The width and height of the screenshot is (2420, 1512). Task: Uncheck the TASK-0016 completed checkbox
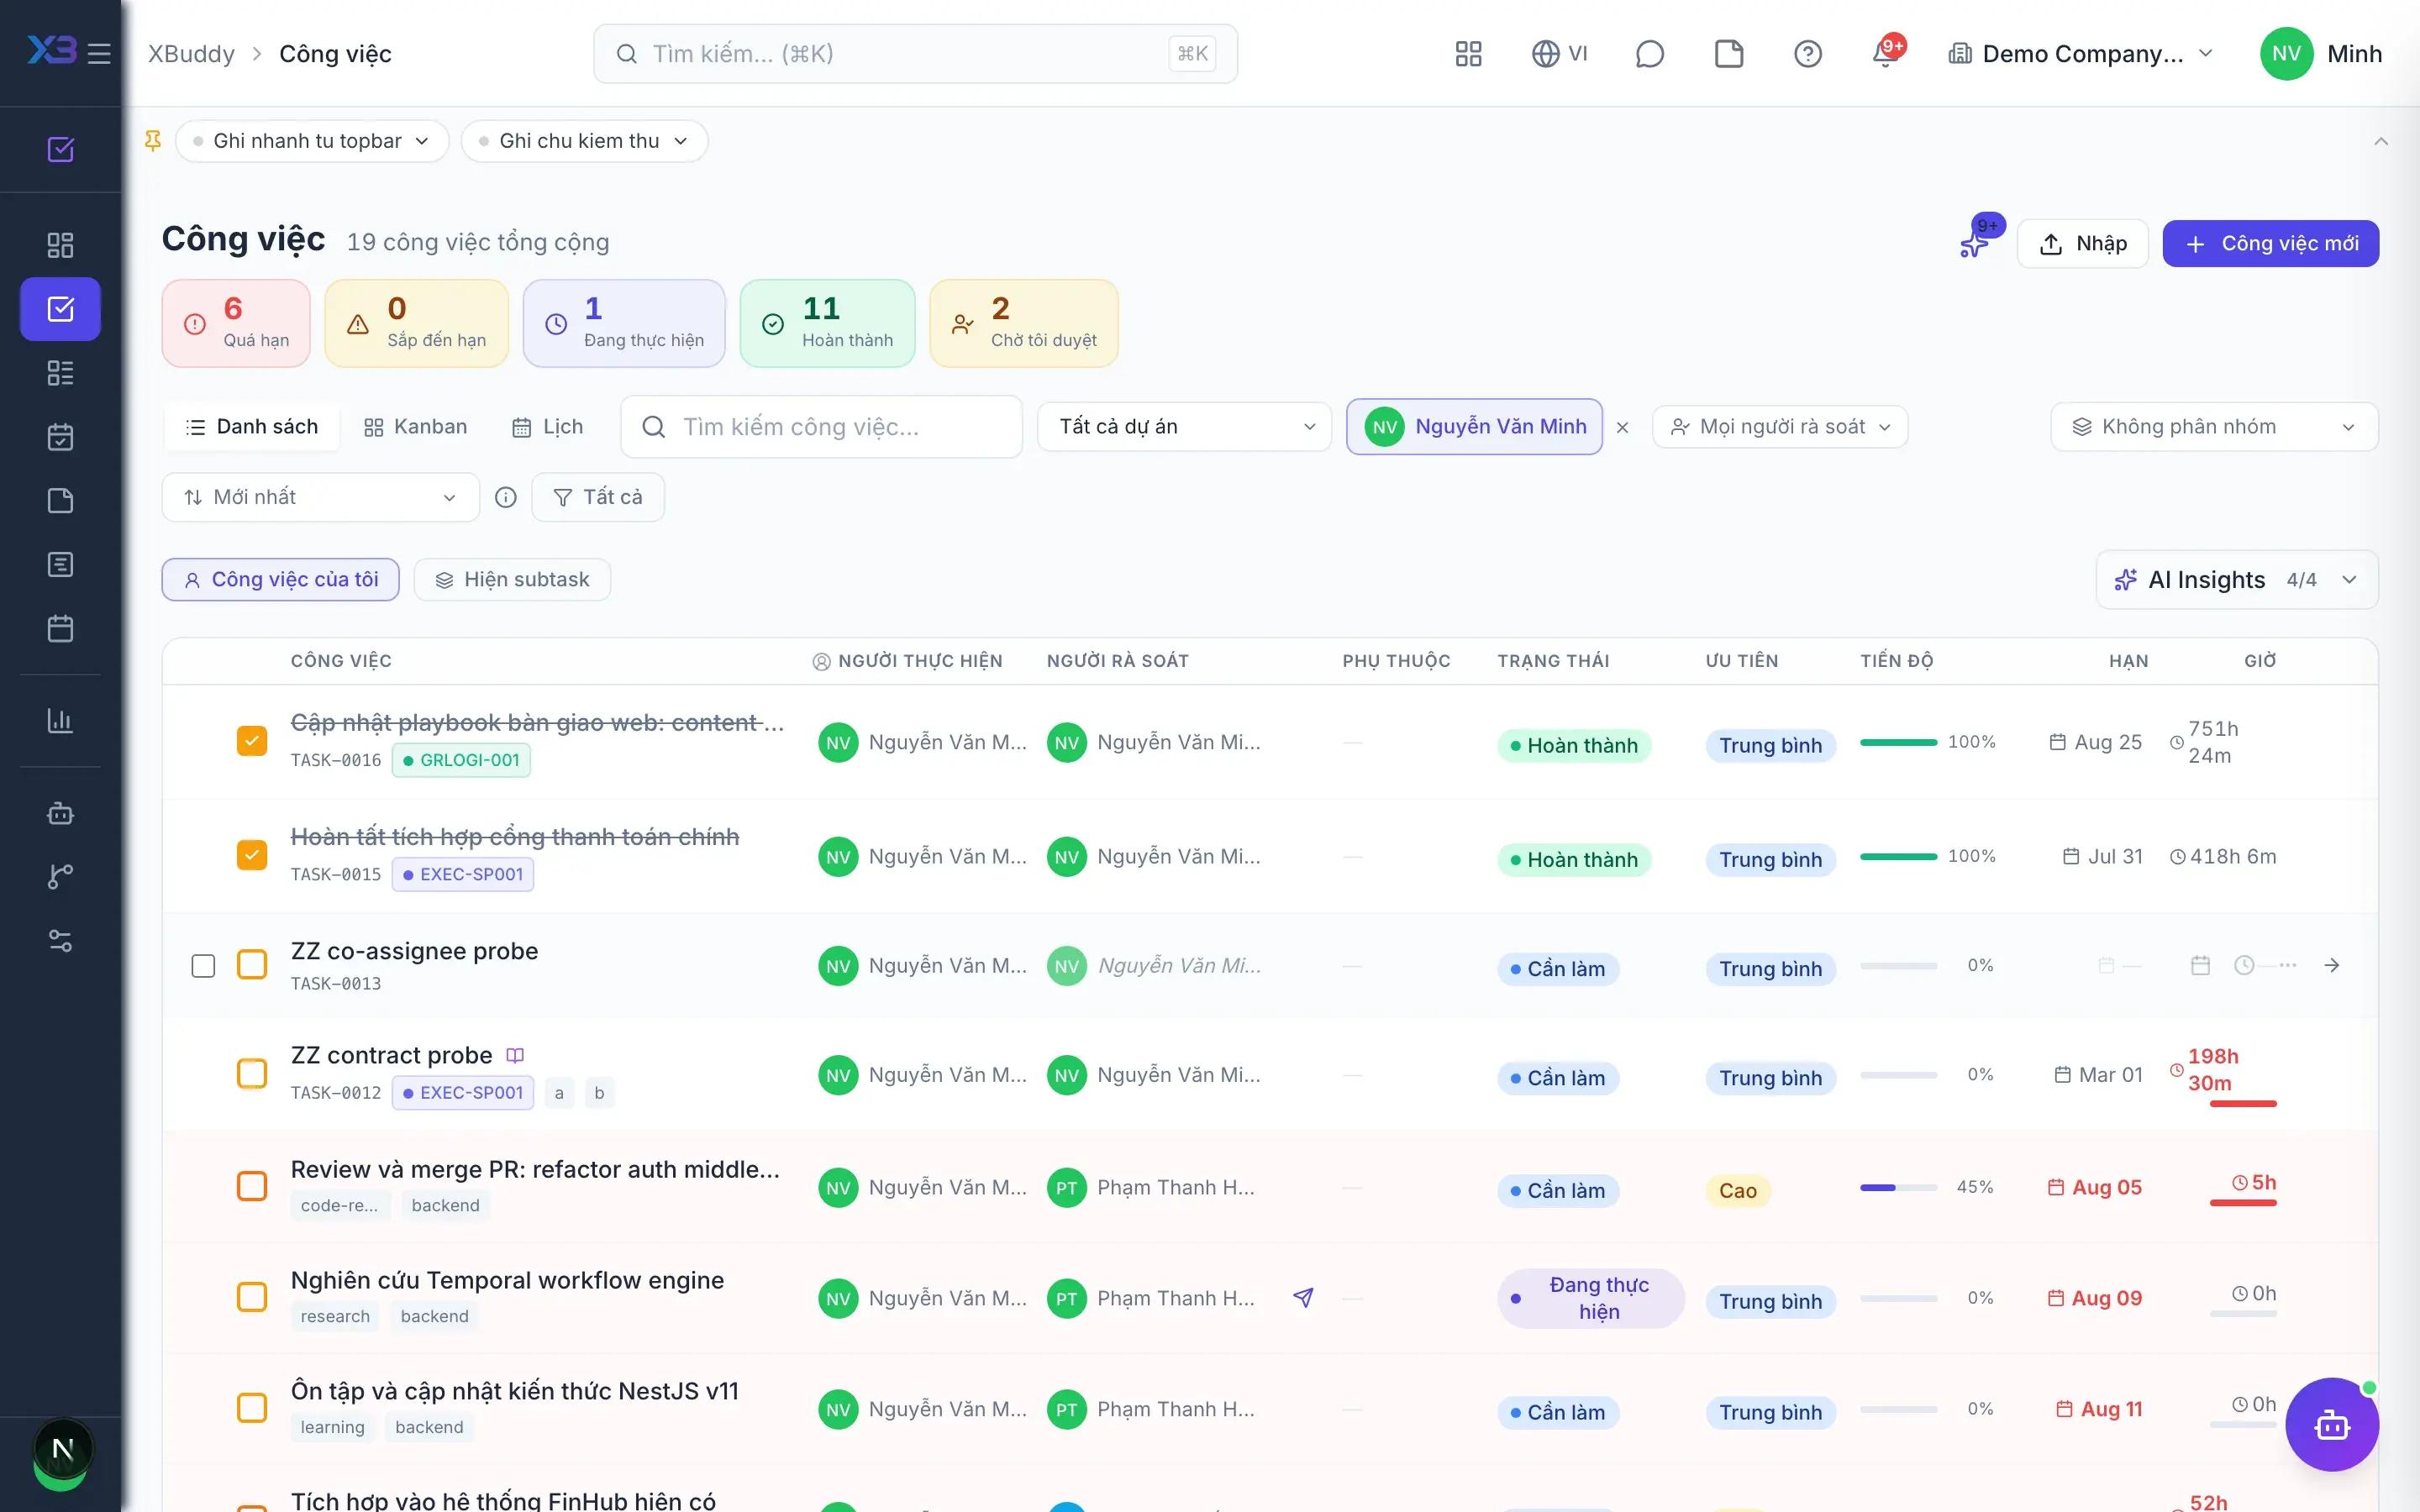pos(252,741)
